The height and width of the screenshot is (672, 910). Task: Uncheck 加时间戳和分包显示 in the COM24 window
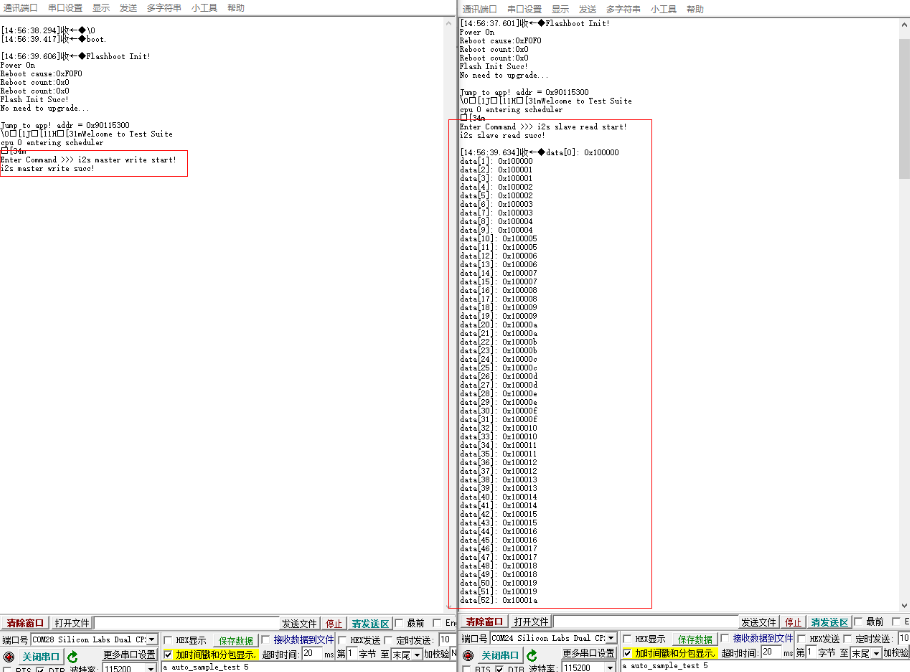[627, 654]
